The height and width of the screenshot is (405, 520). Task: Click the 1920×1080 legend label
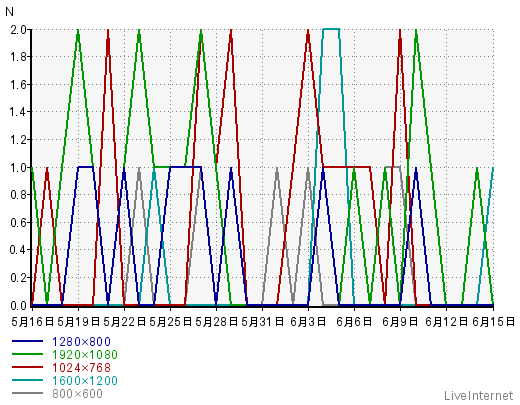click(85, 354)
